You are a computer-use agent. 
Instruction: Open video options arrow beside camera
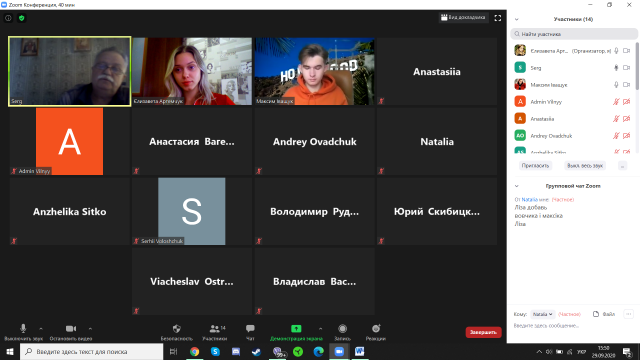pos(90,329)
